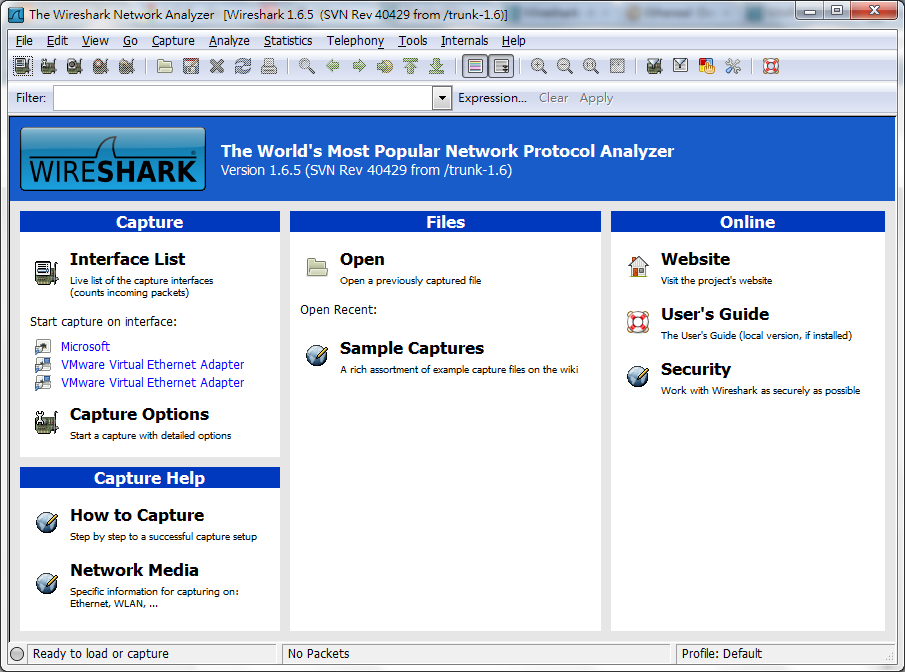Reload the capture file from toolbar
The image size is (905, 672).
pyautogui.click(x=243, y=66)
